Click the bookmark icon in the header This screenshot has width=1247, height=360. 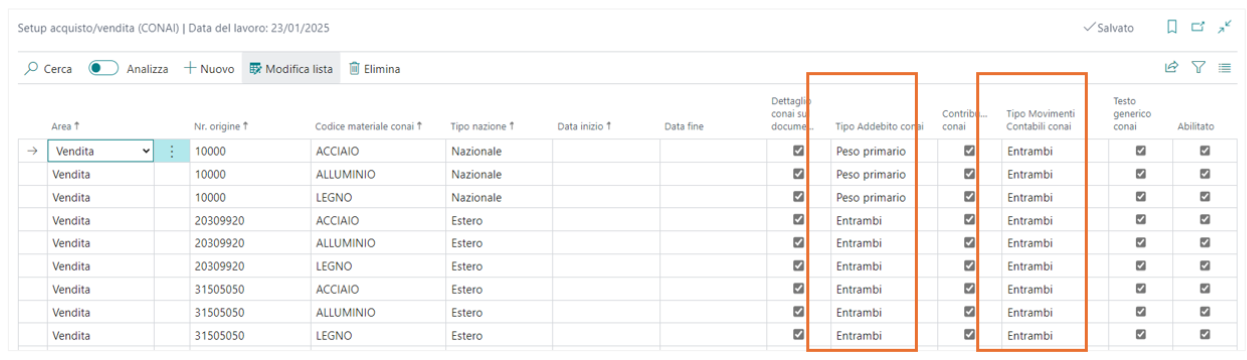point(1172,27)
